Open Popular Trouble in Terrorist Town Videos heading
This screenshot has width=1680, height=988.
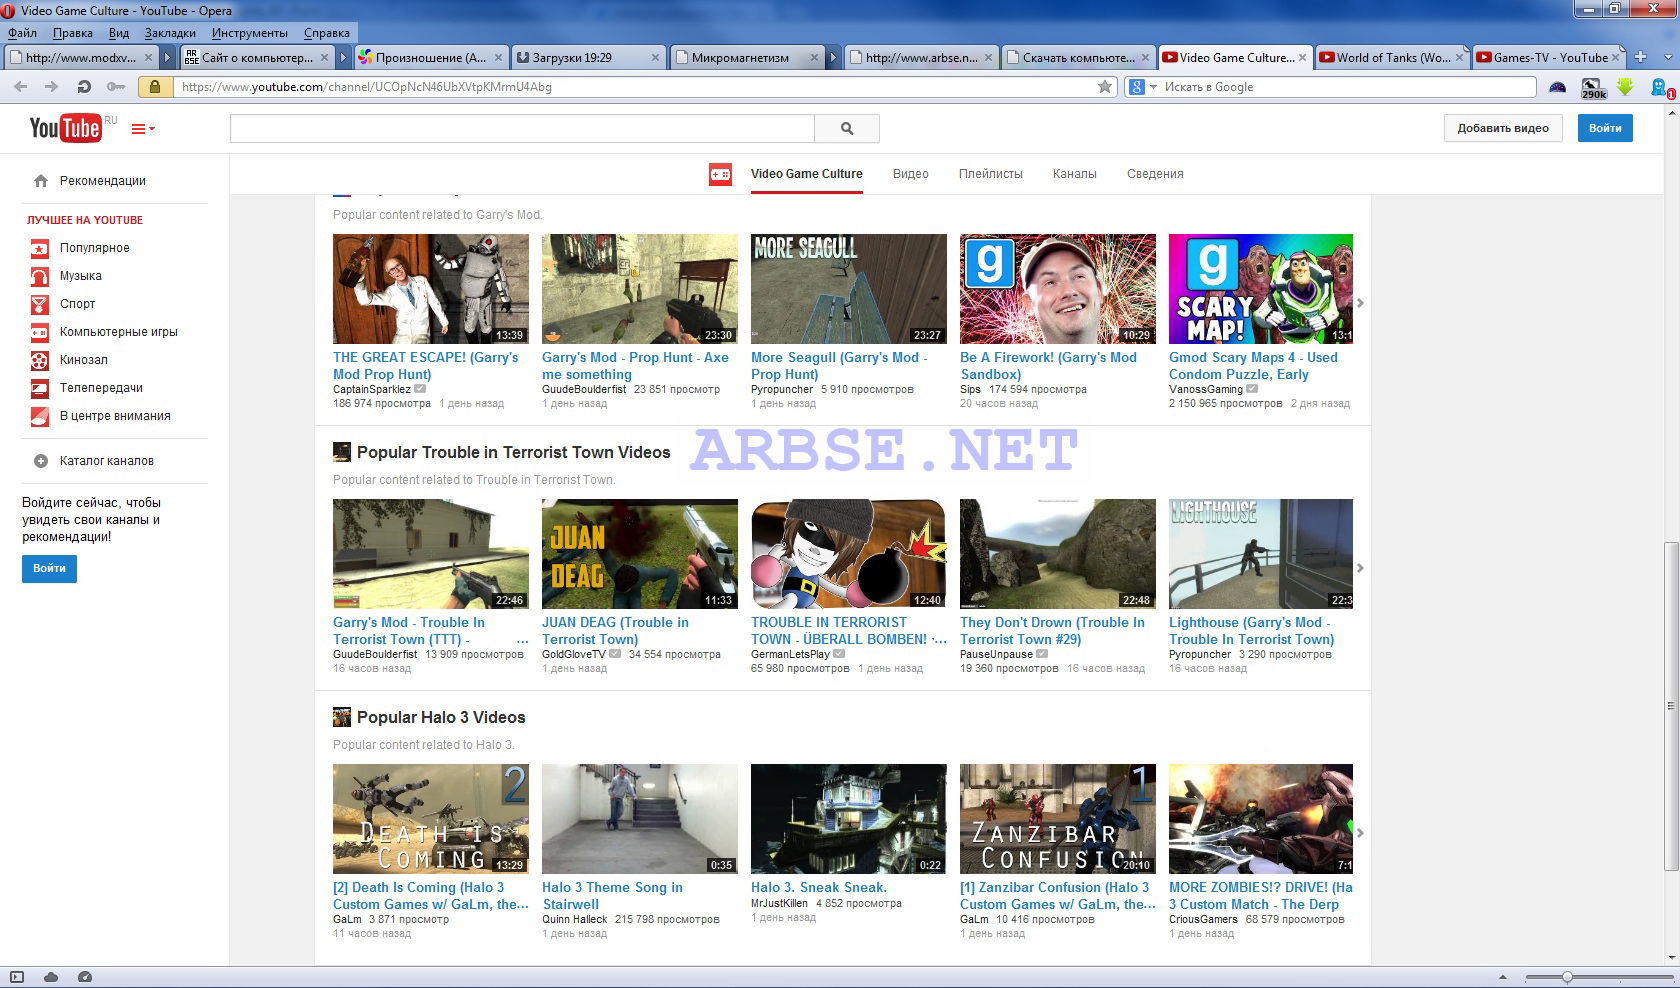coord(513,452)
